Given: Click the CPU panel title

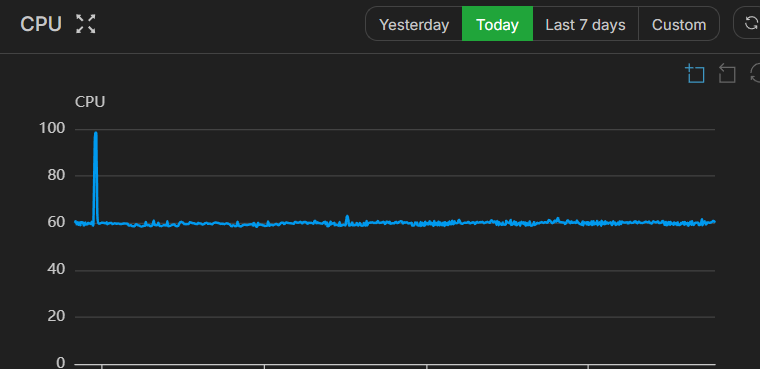Looking at the screenshot, I should point(41,24).
